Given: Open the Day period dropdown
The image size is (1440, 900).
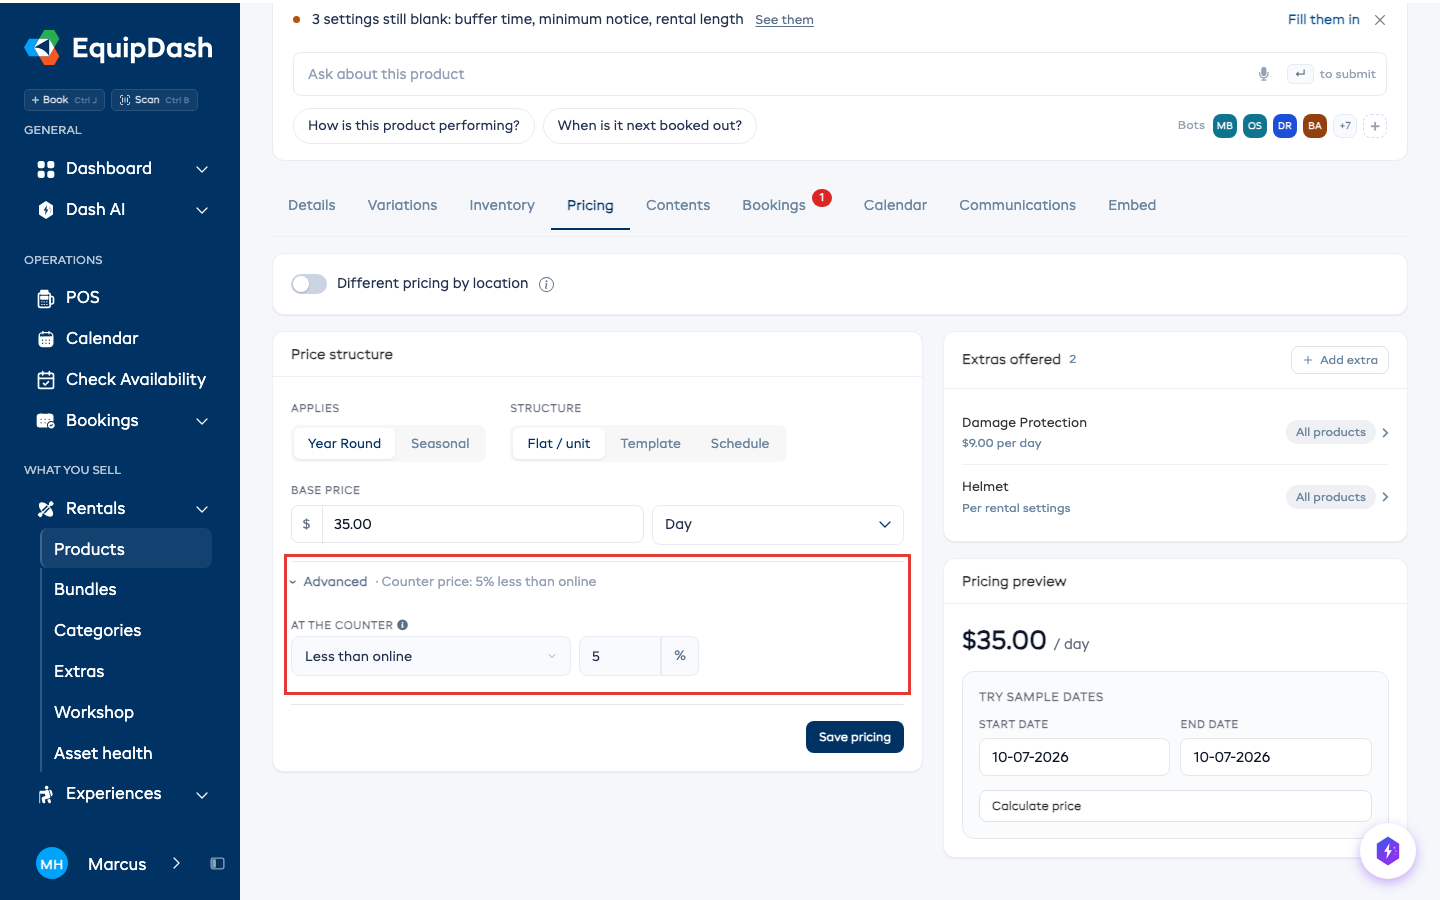Looking at the screenshot, I should 778,525.
